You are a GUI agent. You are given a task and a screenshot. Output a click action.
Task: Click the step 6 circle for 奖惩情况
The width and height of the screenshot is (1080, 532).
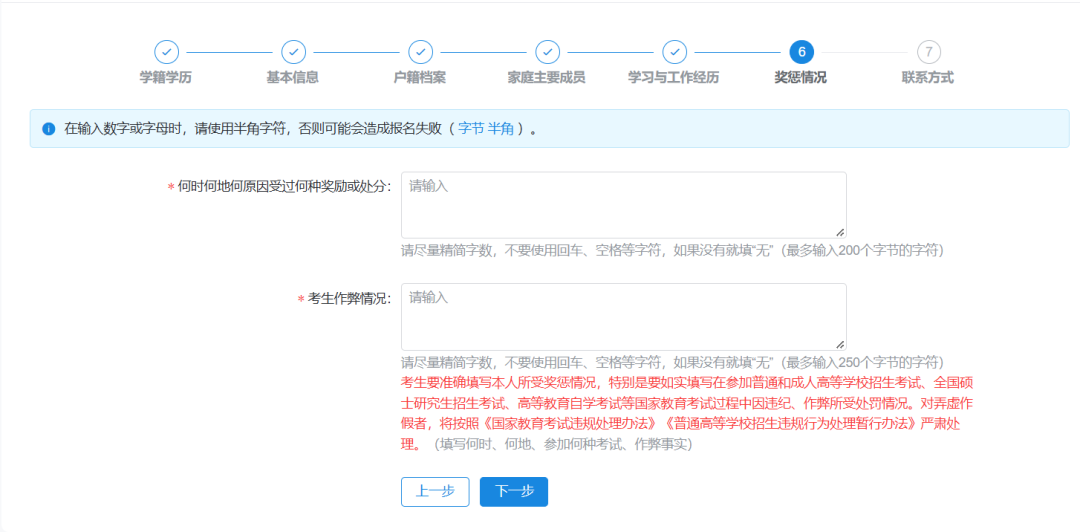tap(802, 52)
